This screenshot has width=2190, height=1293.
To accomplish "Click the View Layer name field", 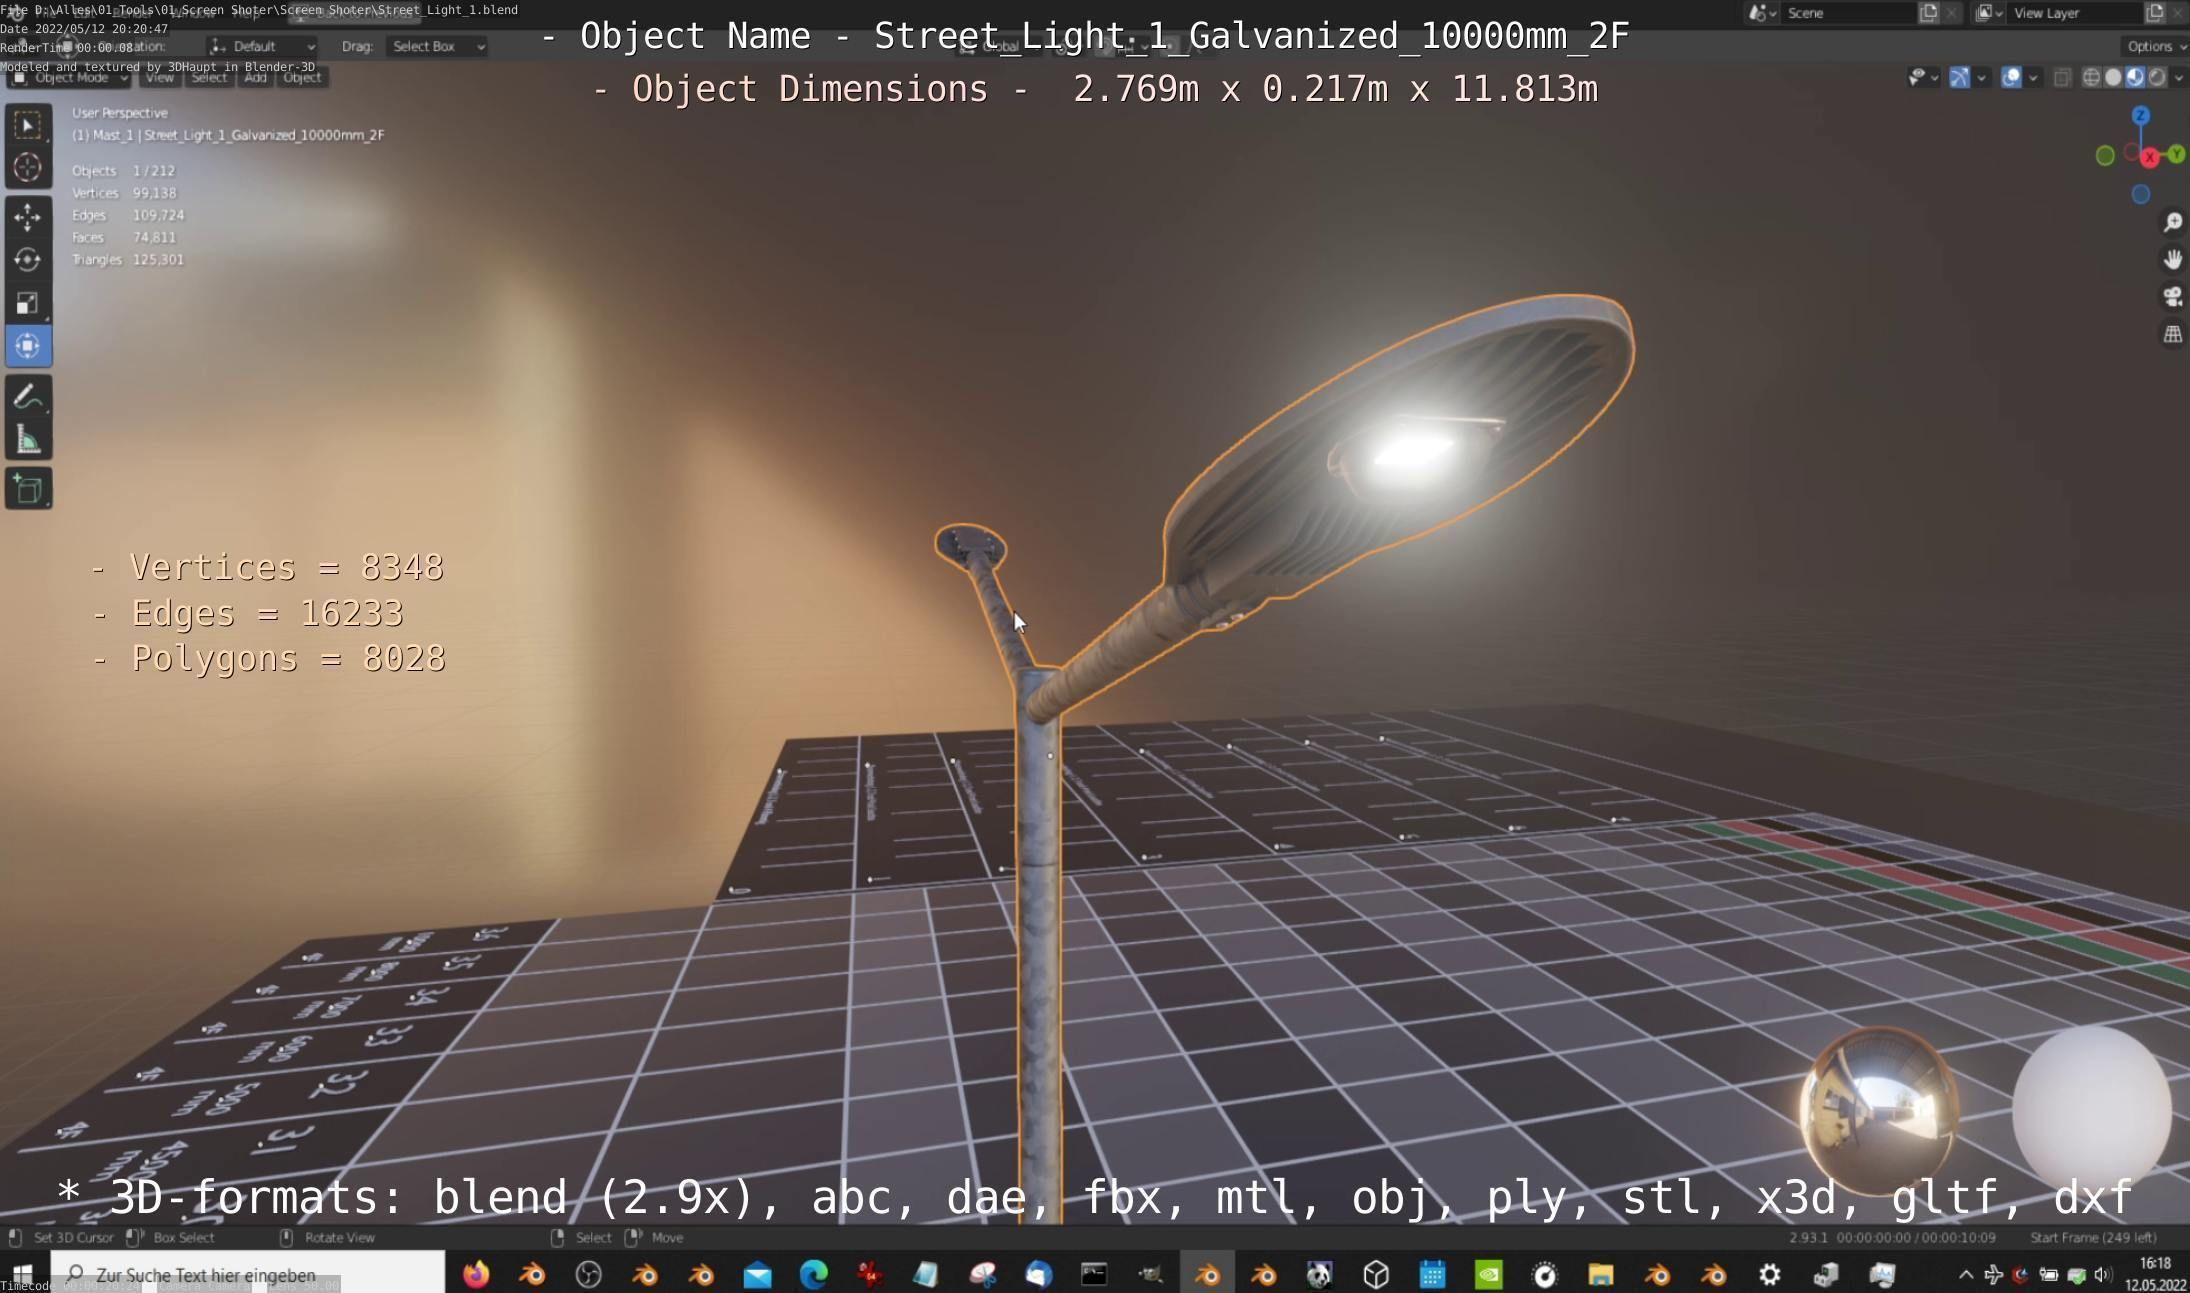I will pyautogui.click(x=2074, y=13).
